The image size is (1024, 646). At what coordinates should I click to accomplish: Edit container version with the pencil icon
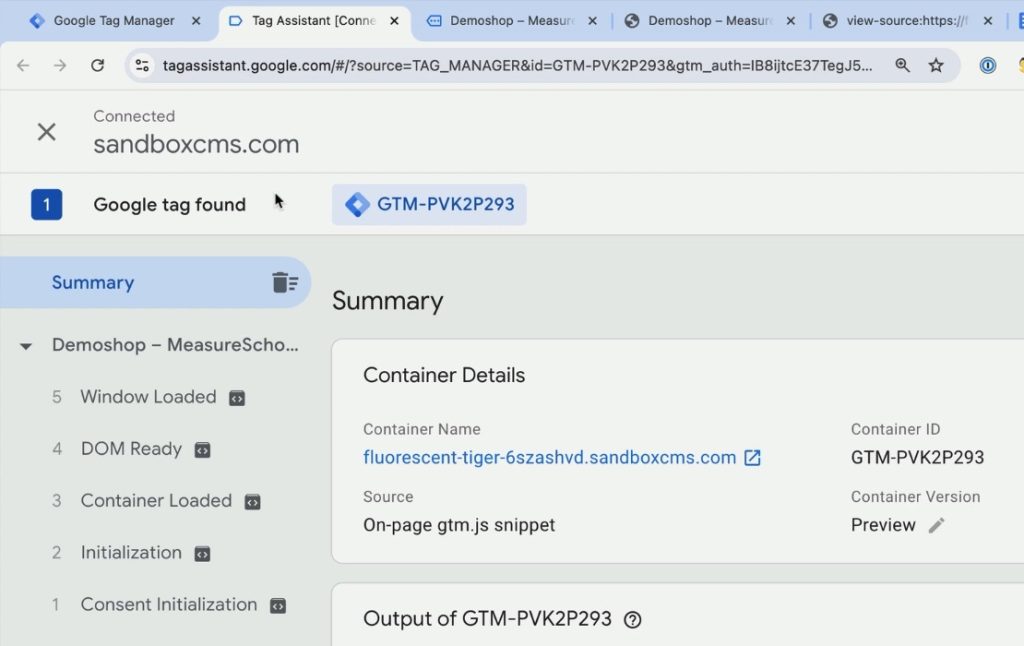936,525
